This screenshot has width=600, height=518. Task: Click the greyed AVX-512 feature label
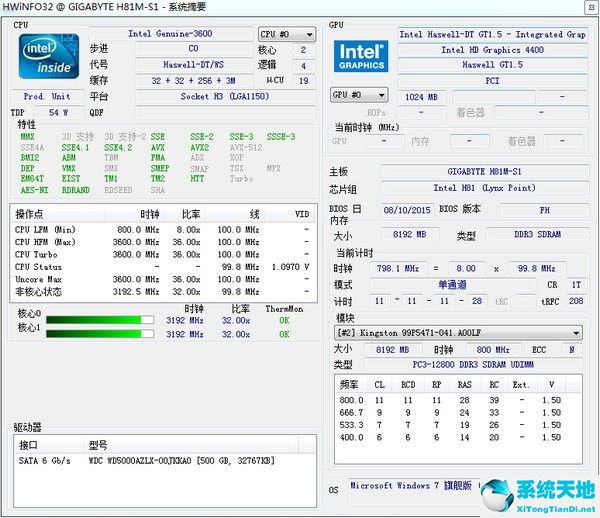(x=246, y=147)
